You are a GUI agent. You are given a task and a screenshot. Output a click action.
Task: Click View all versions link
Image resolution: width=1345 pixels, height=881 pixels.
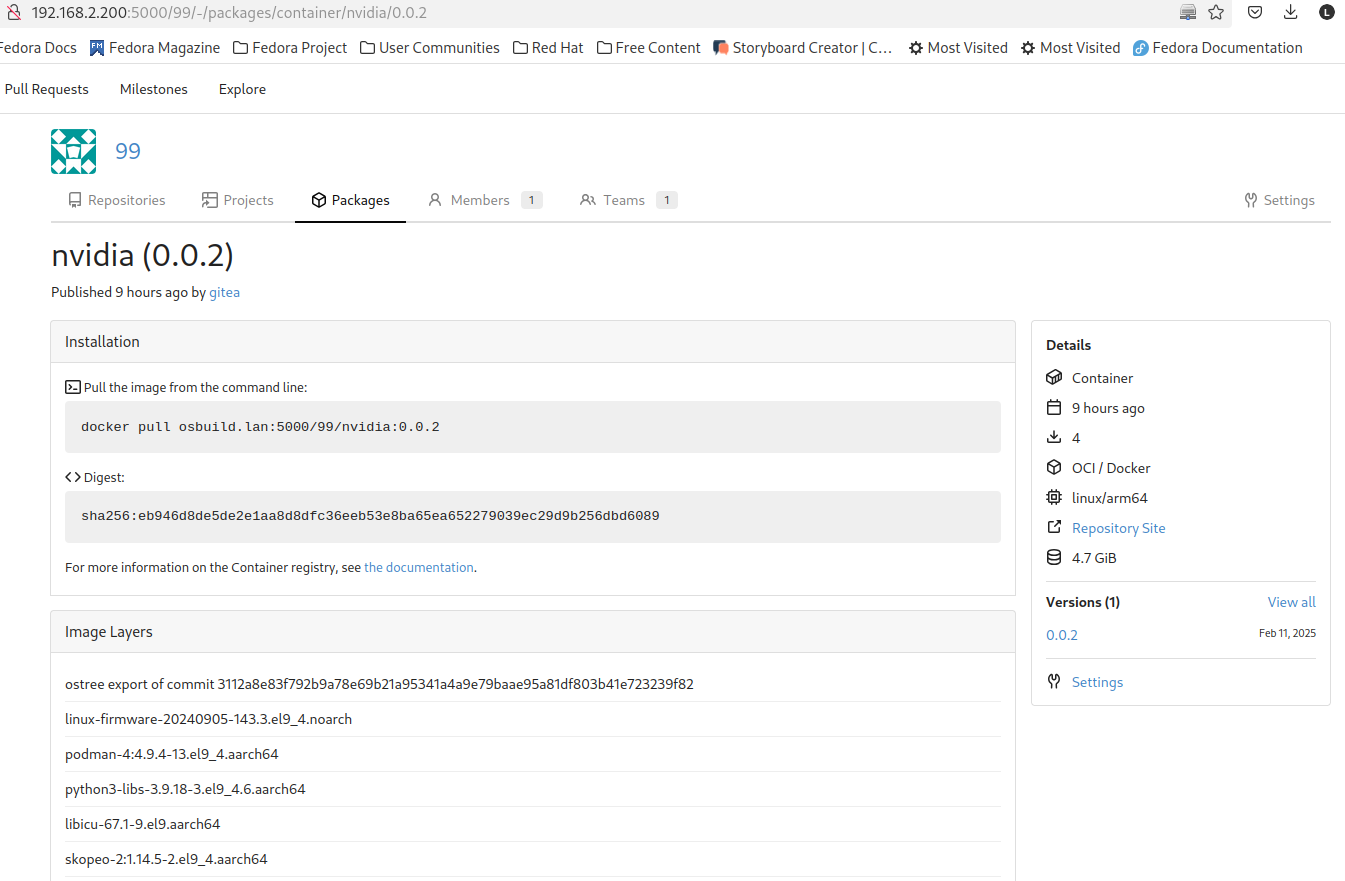[x=1291, y=602]
